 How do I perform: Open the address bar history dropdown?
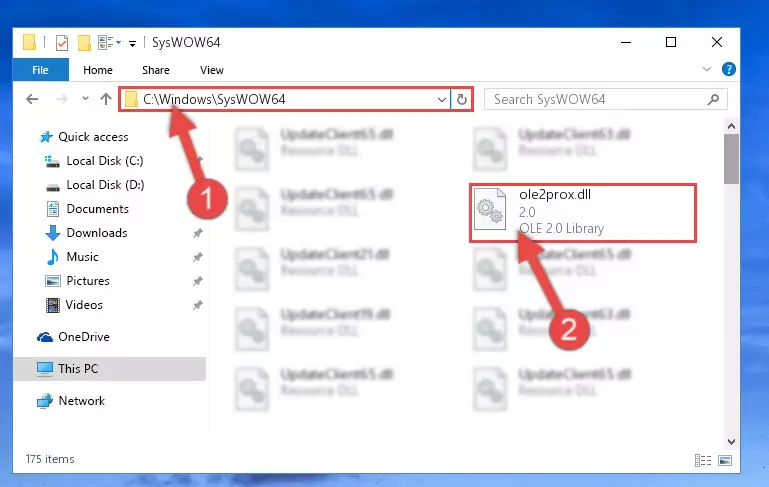point(441,100)
